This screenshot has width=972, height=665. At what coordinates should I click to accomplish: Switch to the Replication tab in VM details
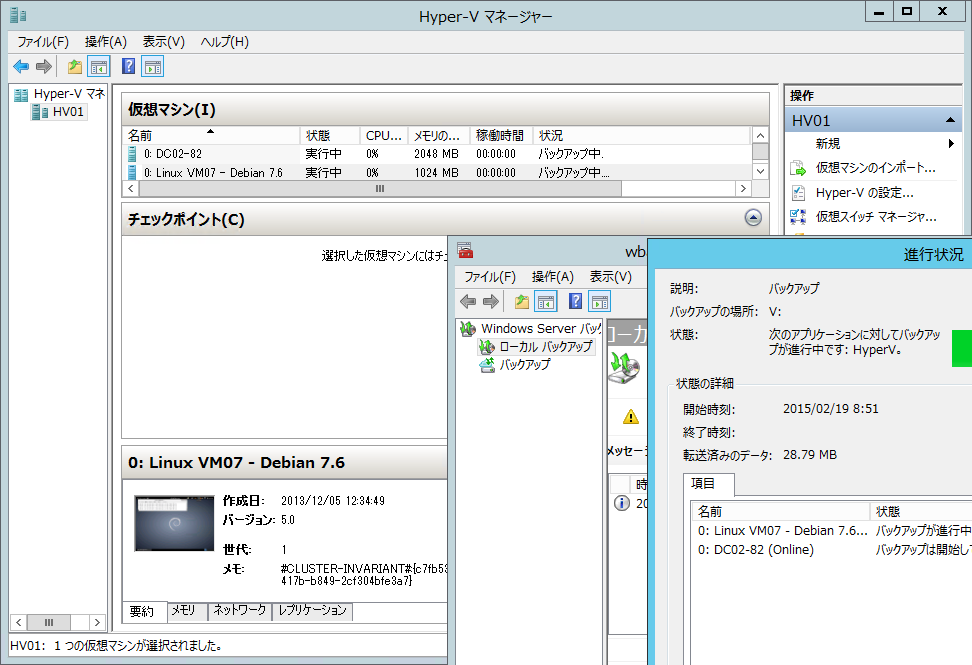312,610
